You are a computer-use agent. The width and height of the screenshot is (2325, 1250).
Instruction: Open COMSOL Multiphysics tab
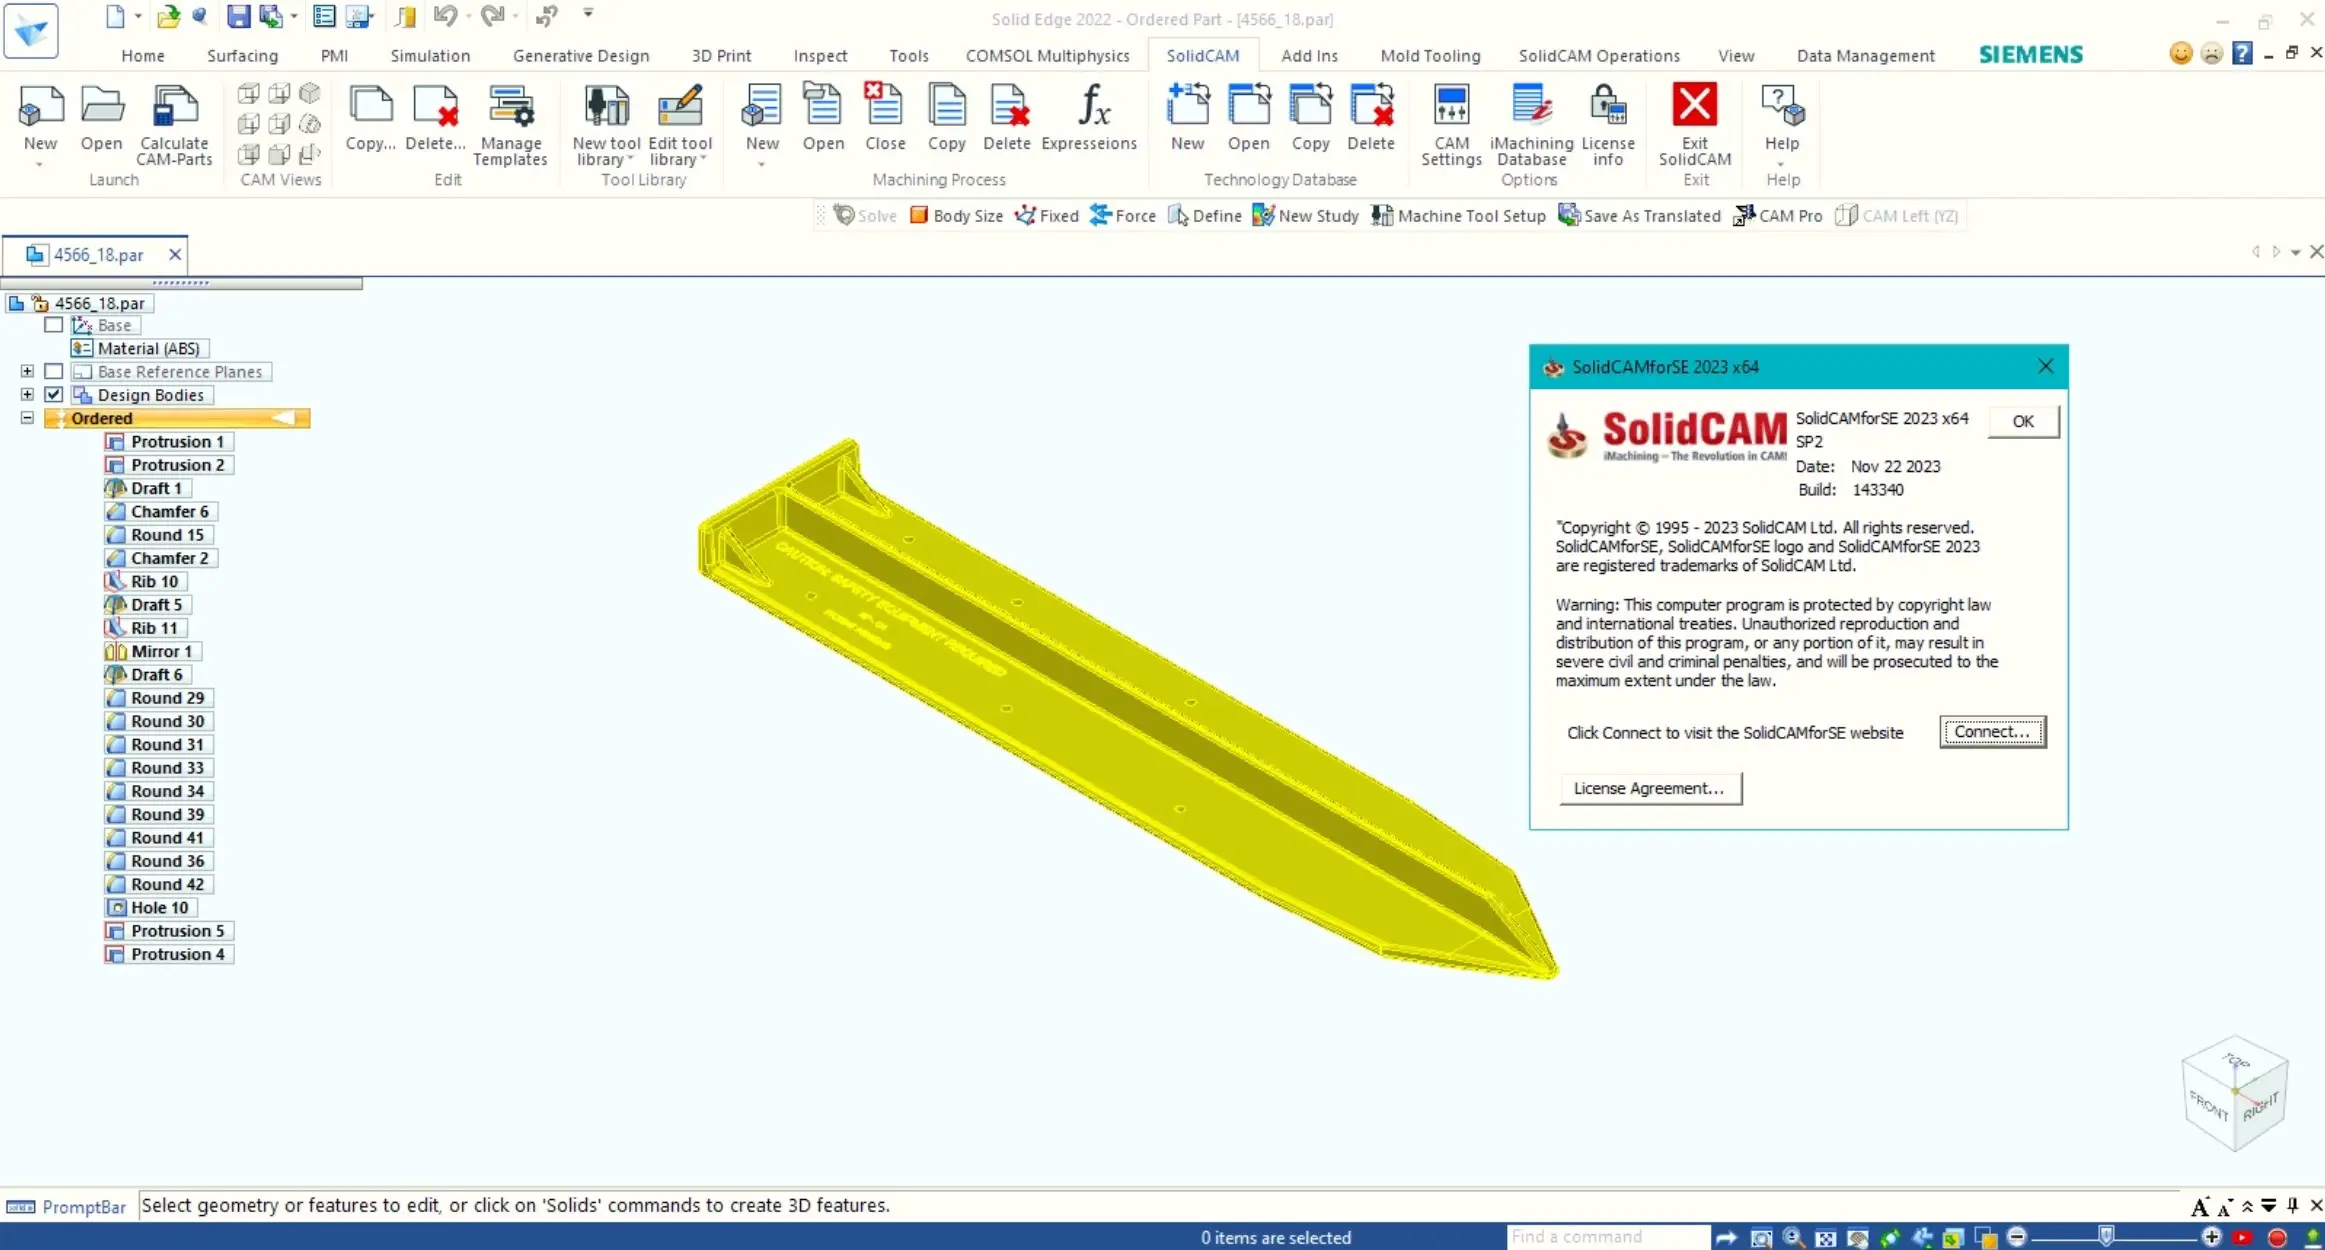click(x=1047, y=56)
